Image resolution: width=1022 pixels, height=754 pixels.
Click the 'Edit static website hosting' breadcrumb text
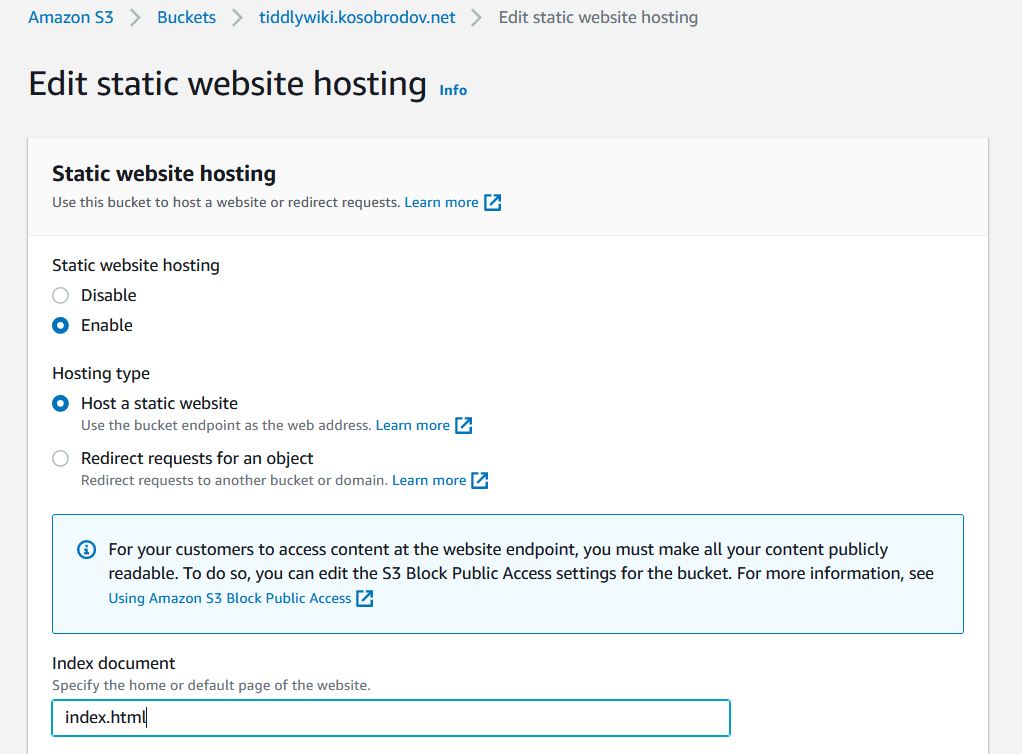[x=598, y=18]
